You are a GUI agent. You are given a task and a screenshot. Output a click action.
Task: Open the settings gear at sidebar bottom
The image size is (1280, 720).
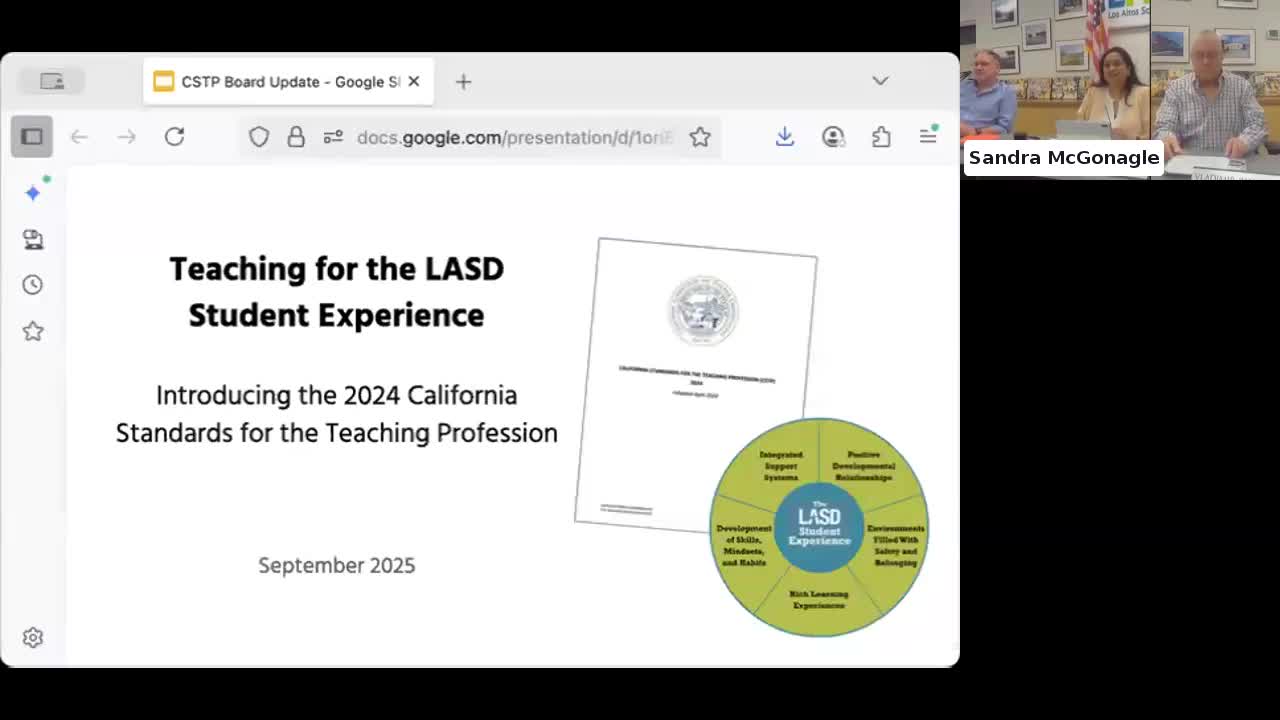pyautogui.click(x=32, y=637)
